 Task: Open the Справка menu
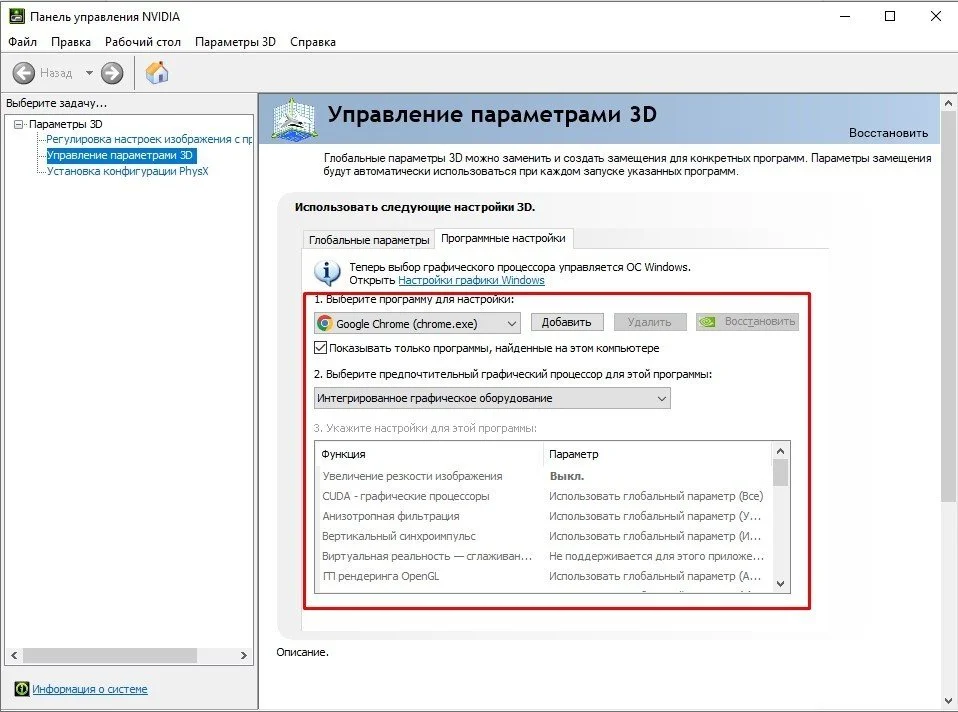point(313,42)
